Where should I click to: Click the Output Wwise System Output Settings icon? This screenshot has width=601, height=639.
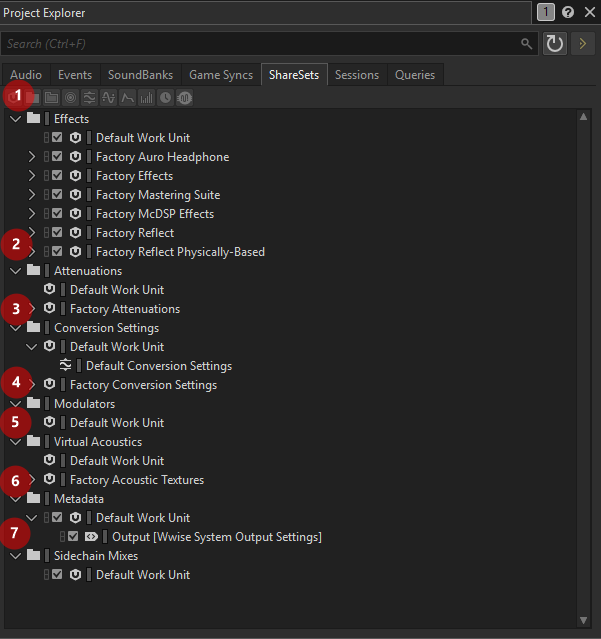91,537
